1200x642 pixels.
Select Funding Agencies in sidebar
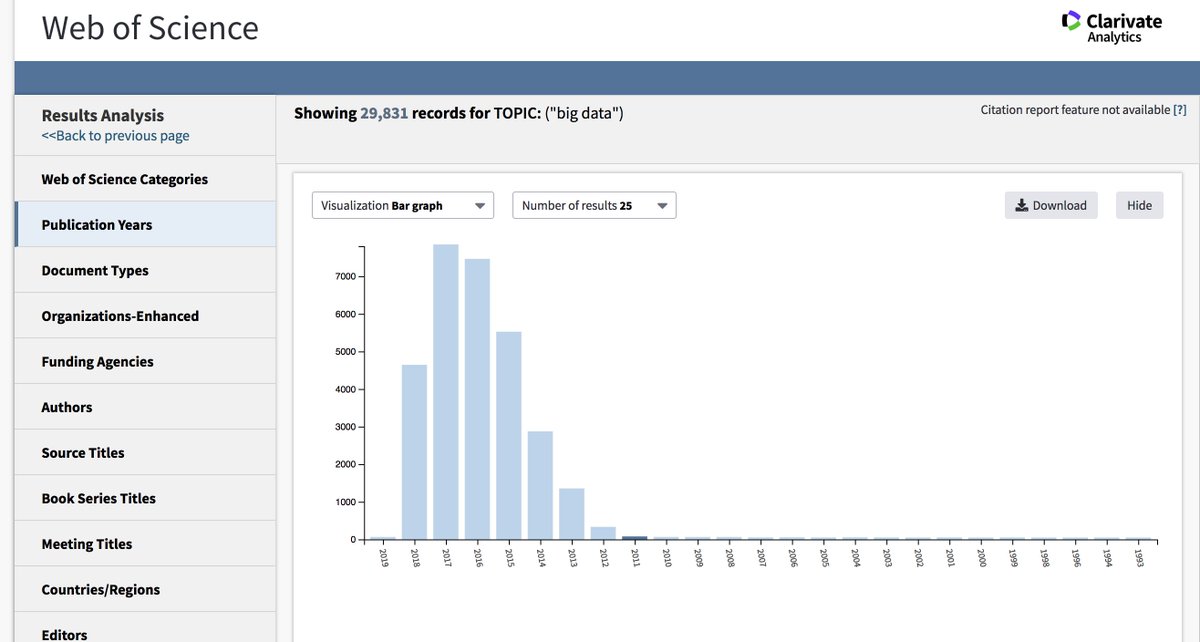coord(145,361)
